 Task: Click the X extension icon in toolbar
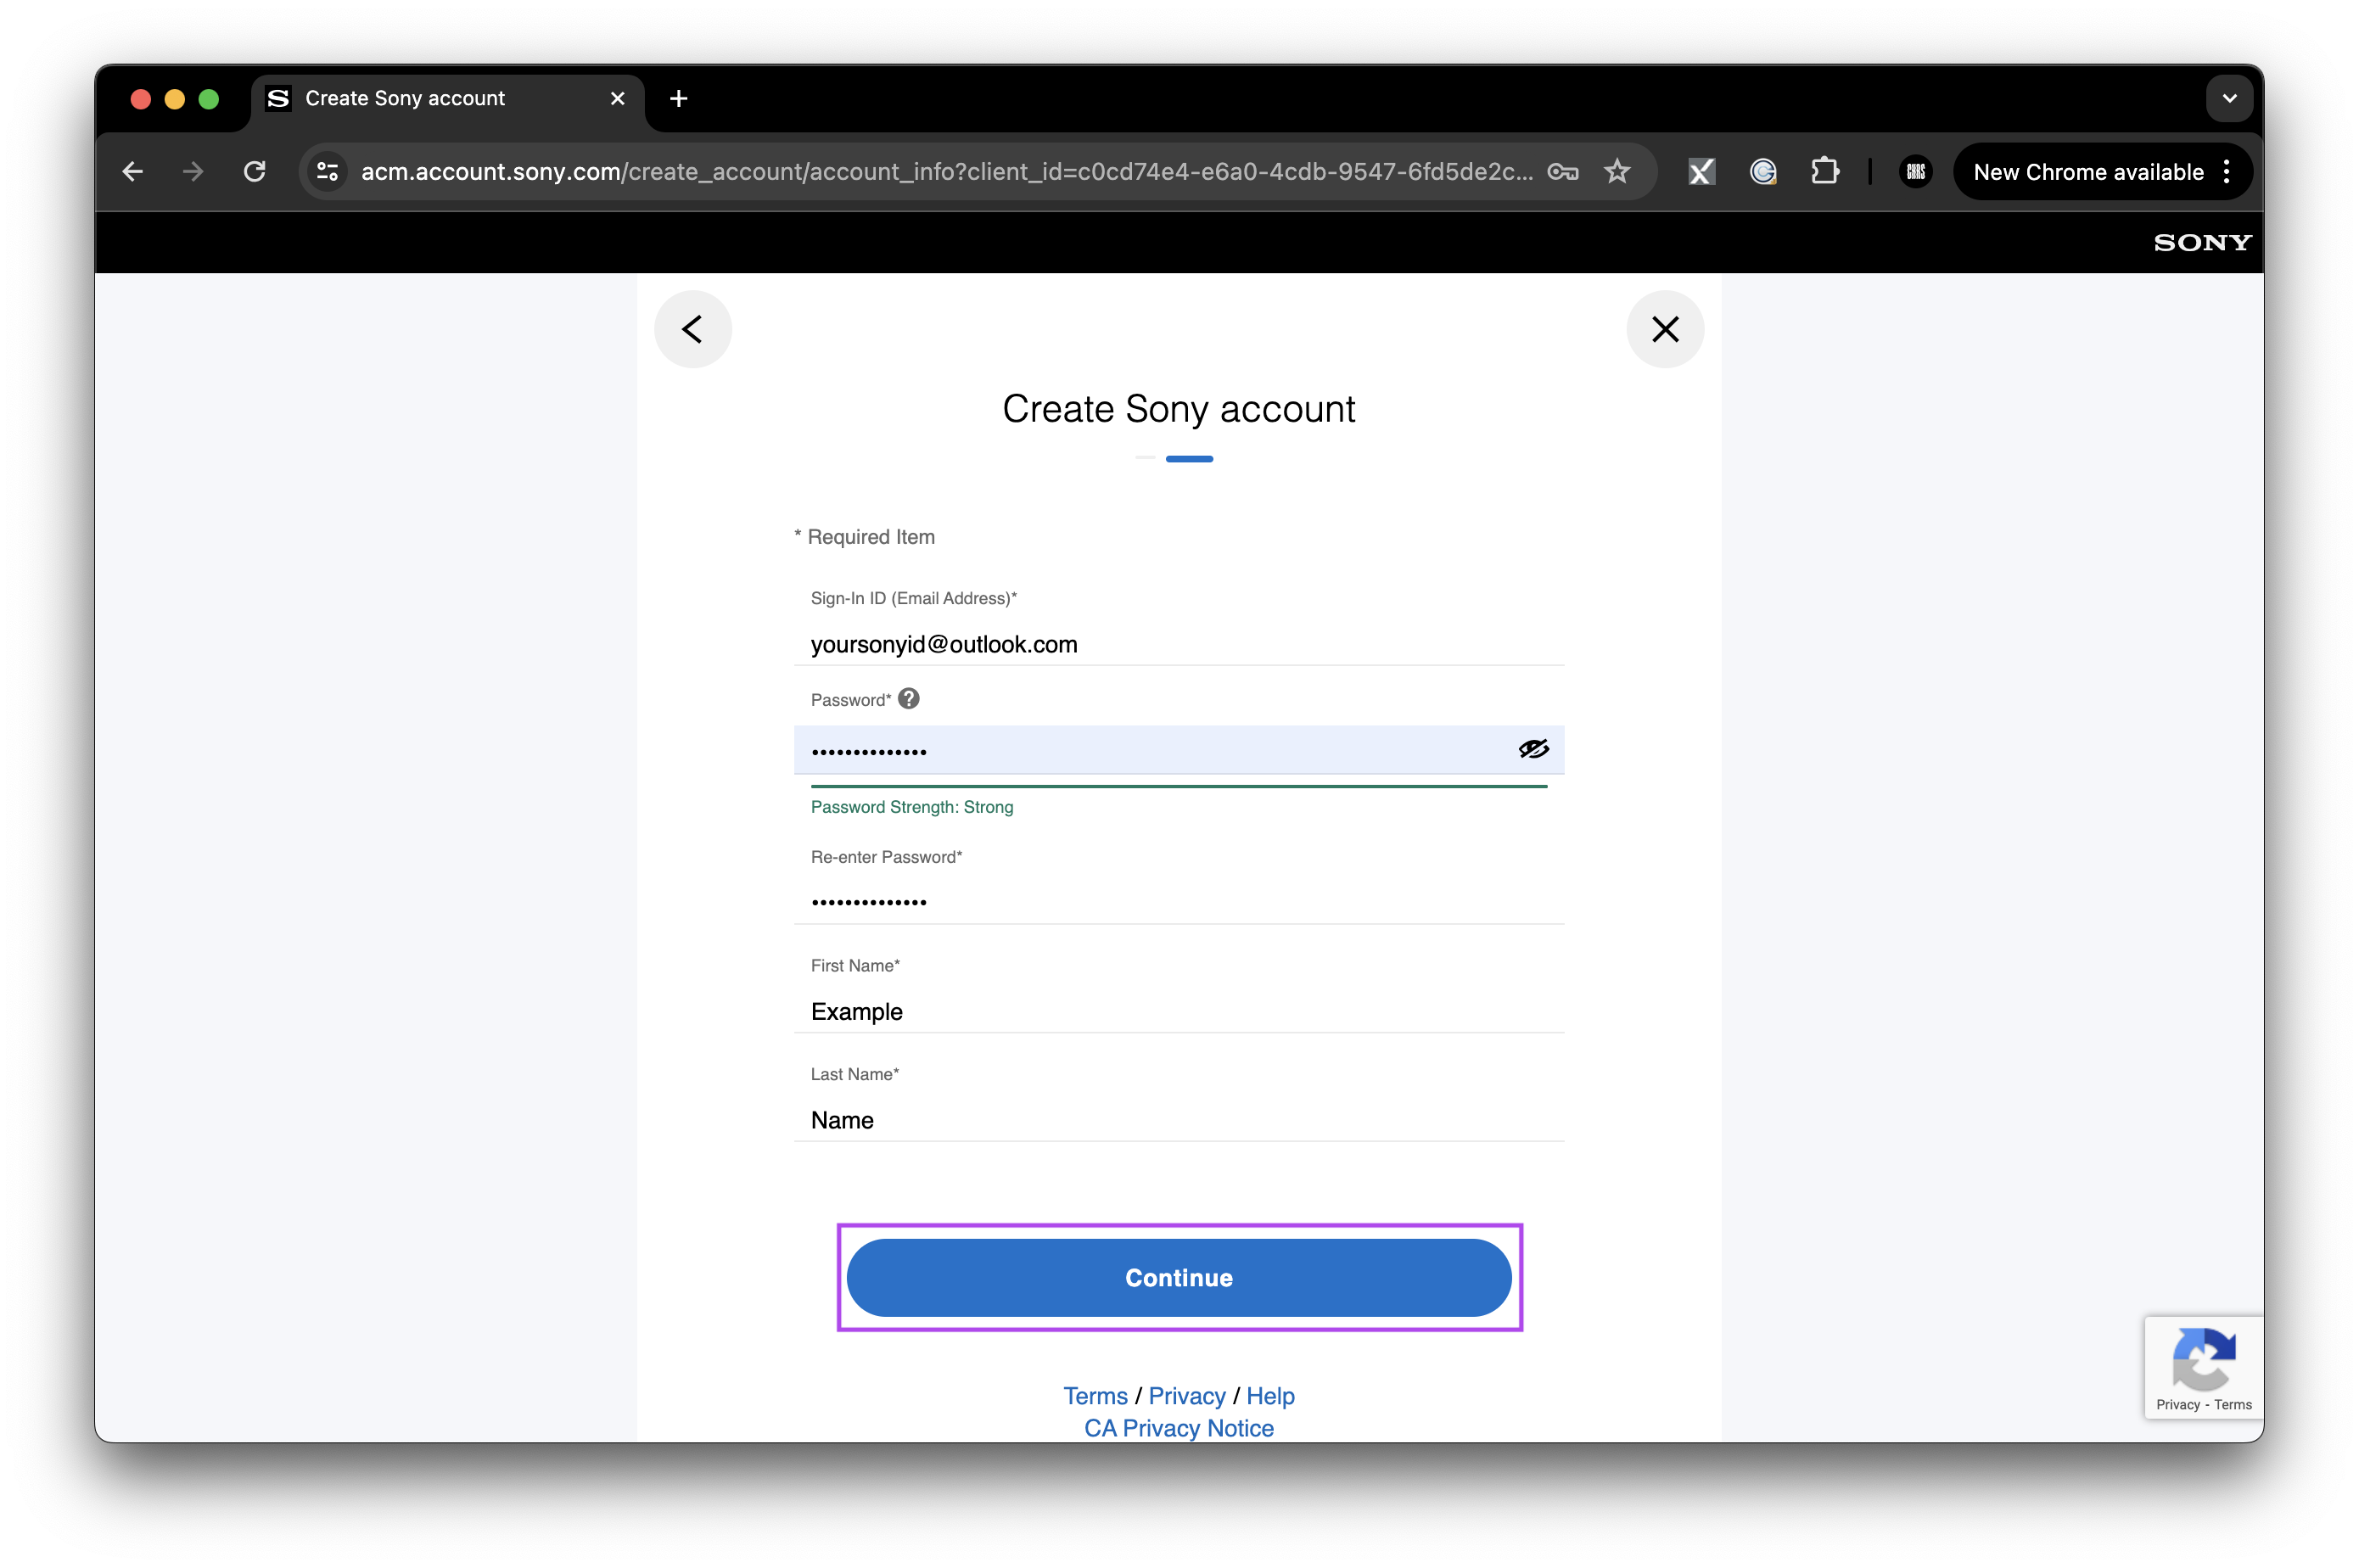1701,171
